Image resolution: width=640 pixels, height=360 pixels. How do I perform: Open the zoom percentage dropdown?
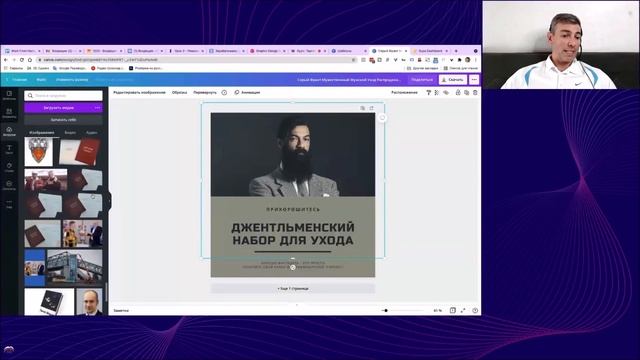pos(438,311)
